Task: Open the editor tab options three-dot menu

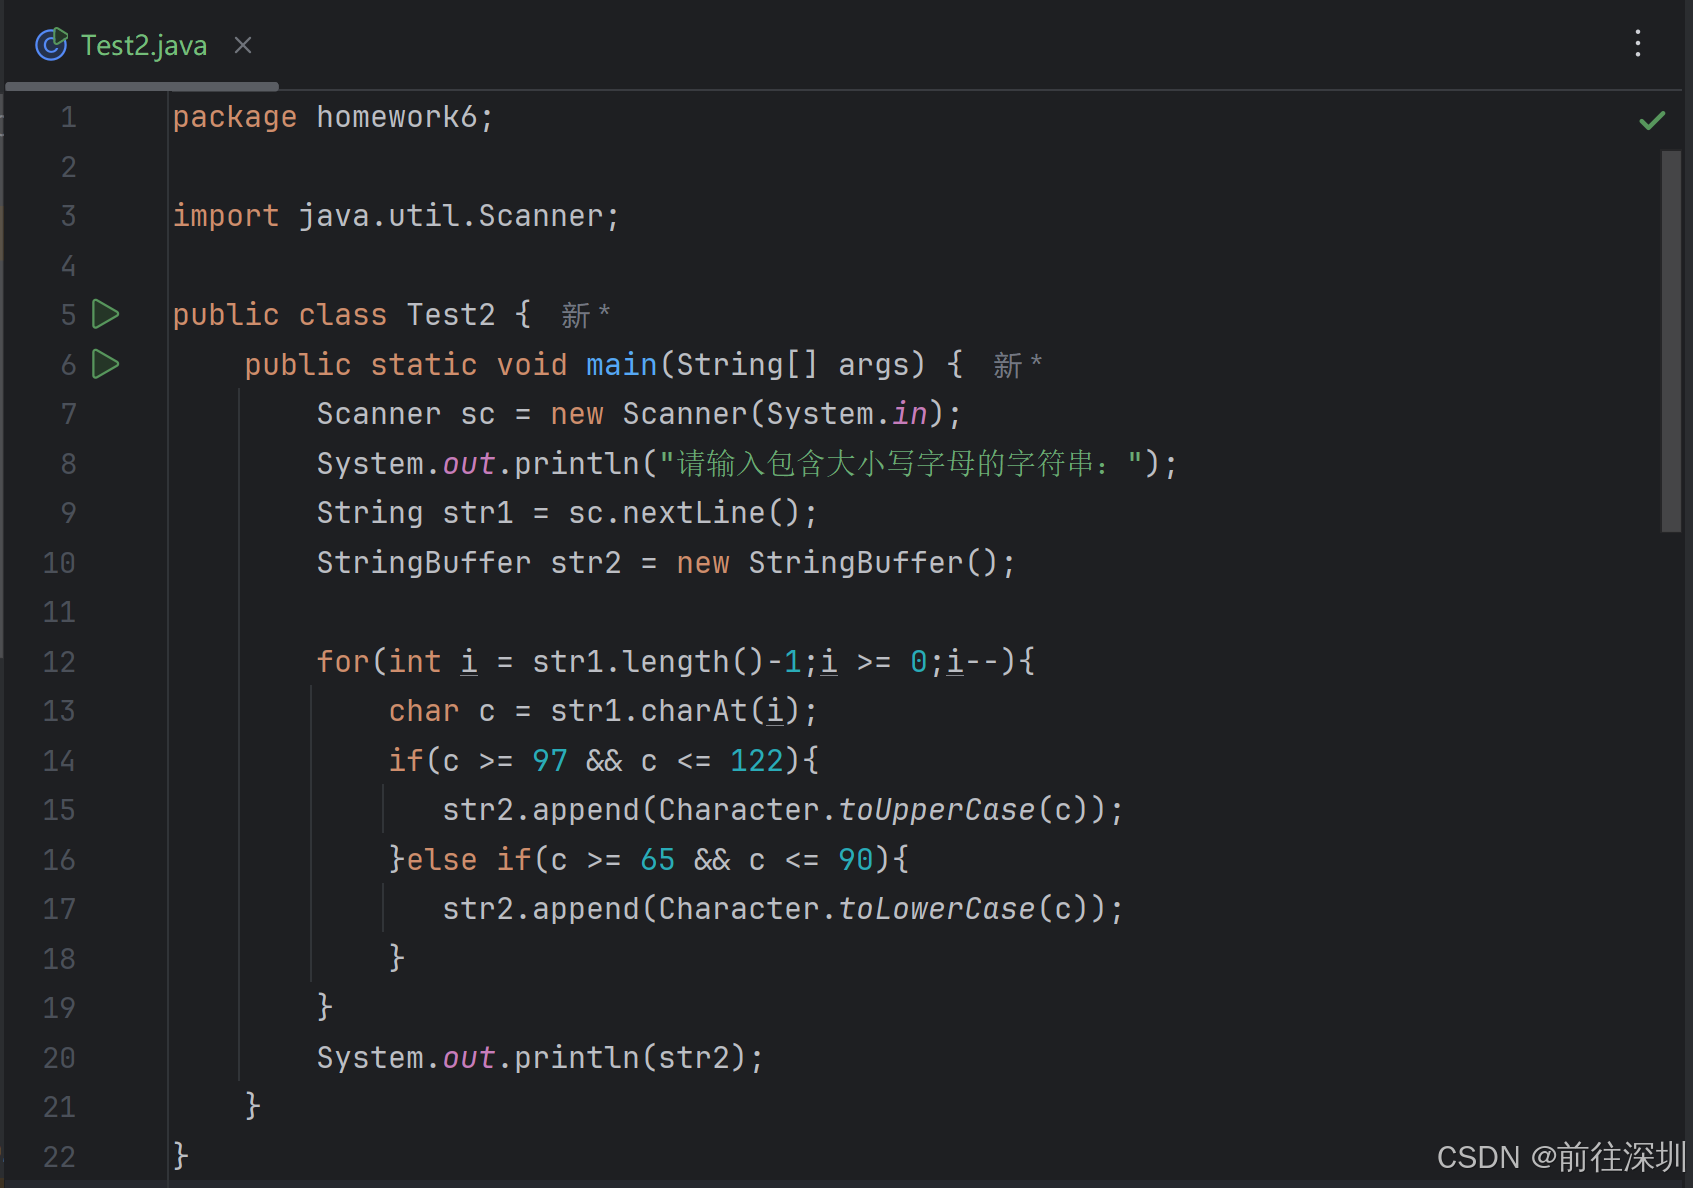Action: click(1637, 43)
